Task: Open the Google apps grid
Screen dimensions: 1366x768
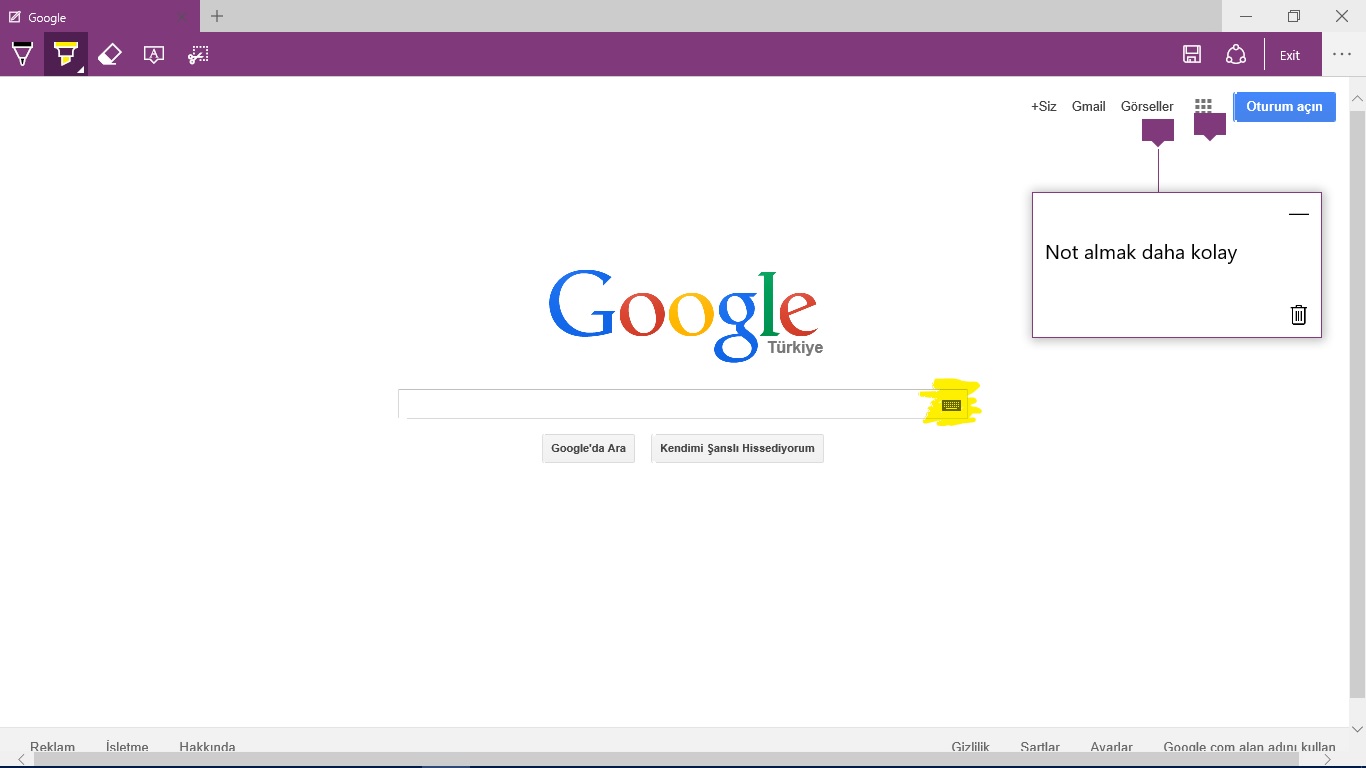Action: coord(1203,106)
